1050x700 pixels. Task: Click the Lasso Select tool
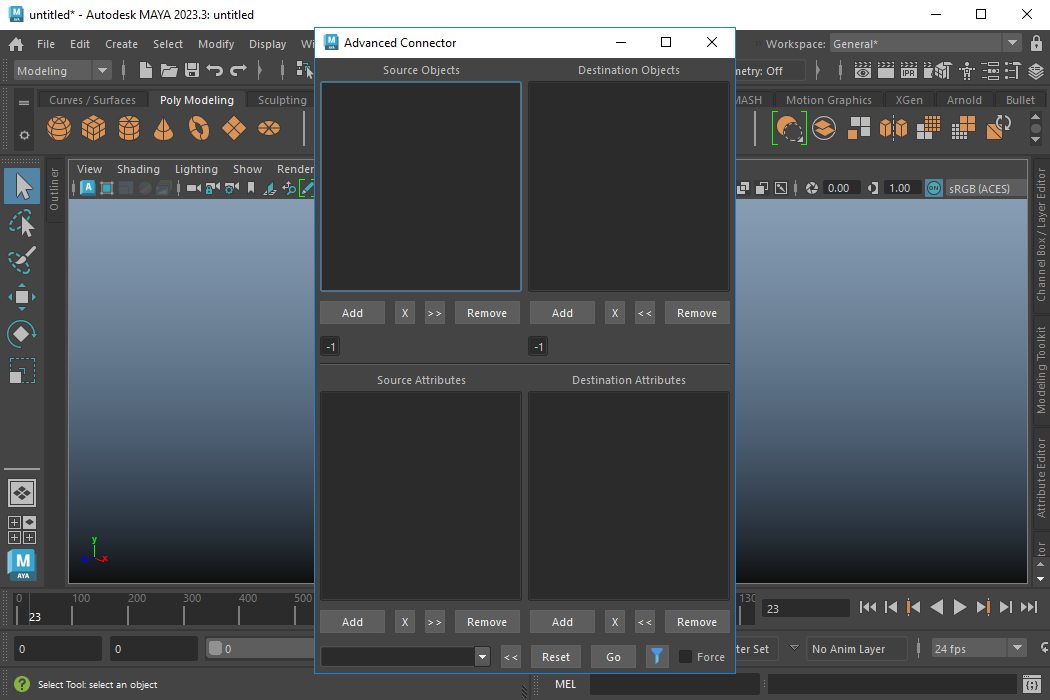click(22, 223)
